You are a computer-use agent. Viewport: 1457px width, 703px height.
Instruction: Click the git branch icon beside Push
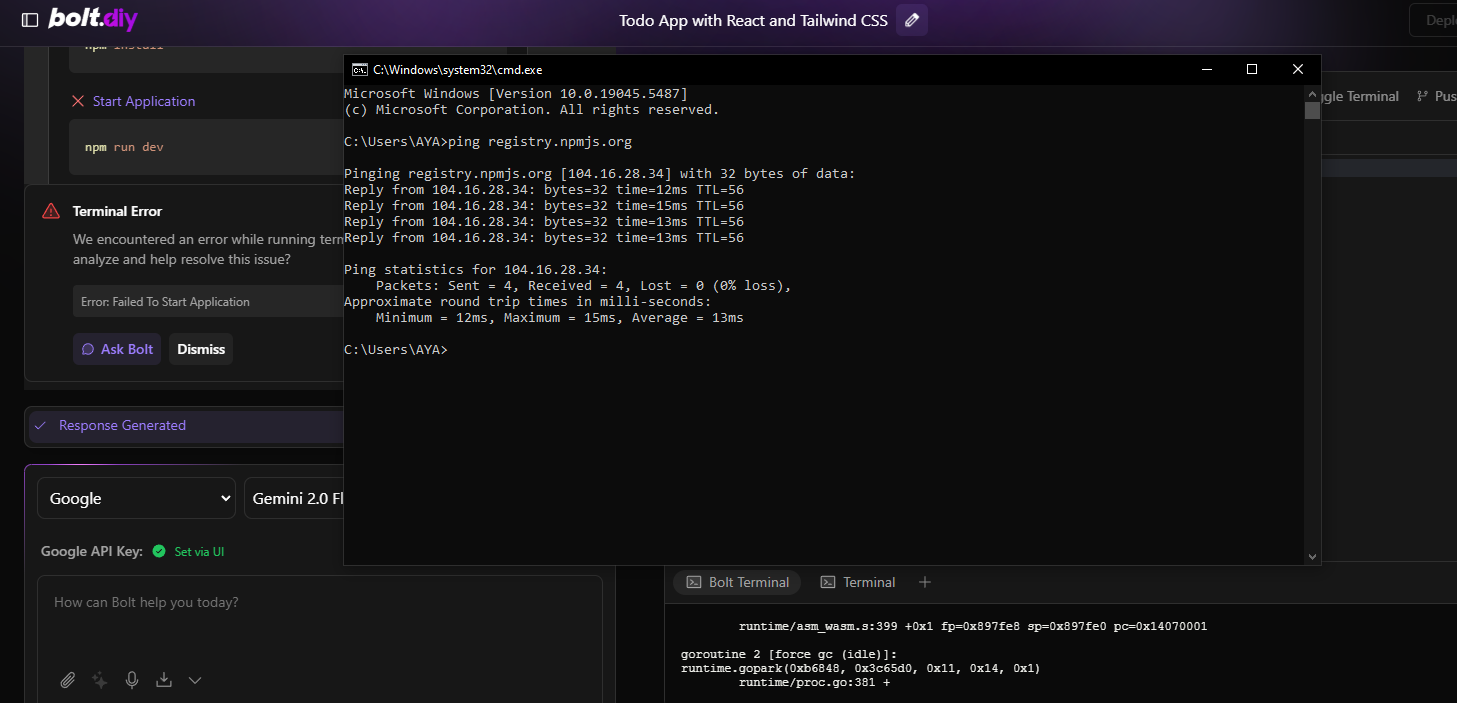tap(1422, 97)
